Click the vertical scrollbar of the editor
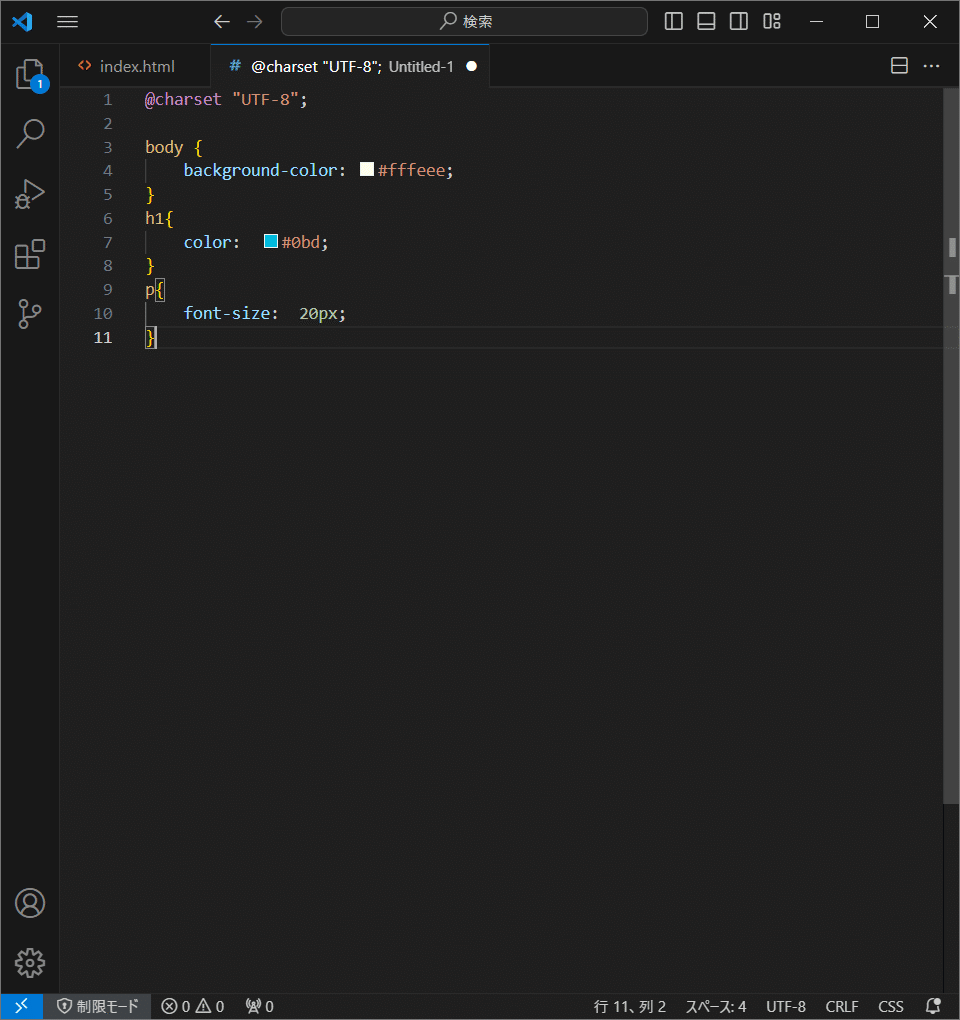 click(x=952, y=446)
